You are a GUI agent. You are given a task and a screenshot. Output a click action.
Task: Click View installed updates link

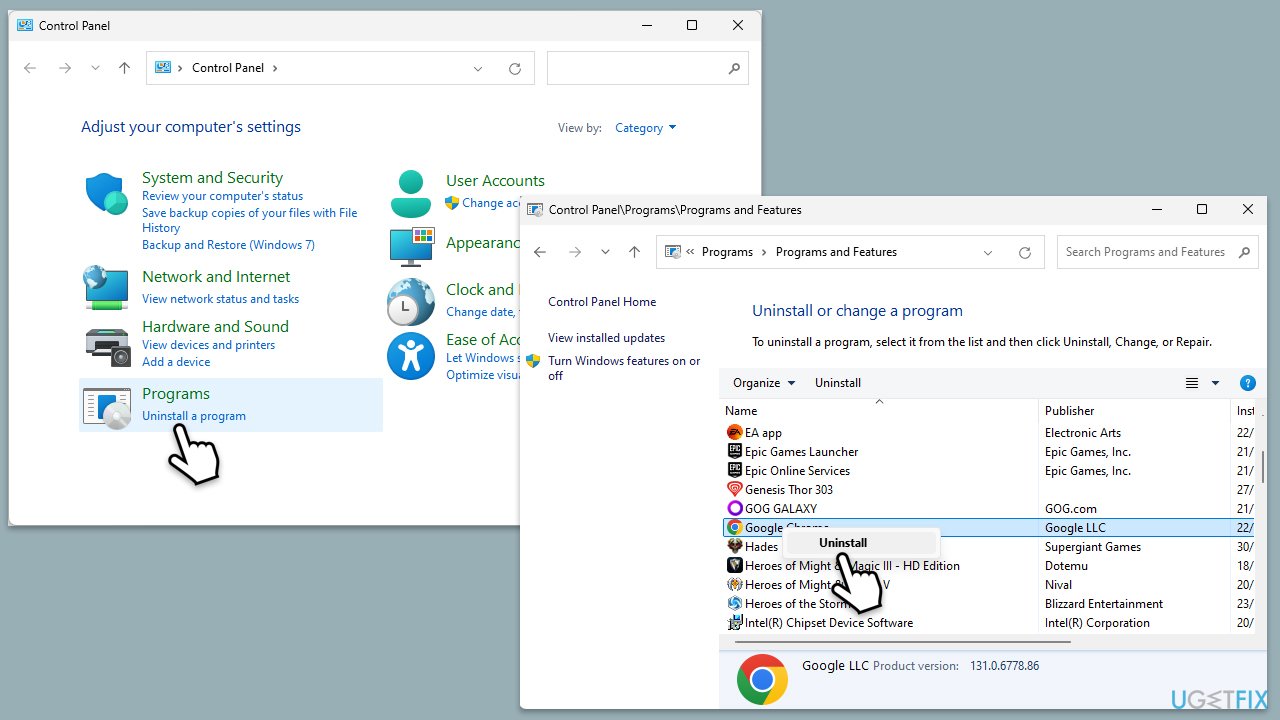[606, 338]
